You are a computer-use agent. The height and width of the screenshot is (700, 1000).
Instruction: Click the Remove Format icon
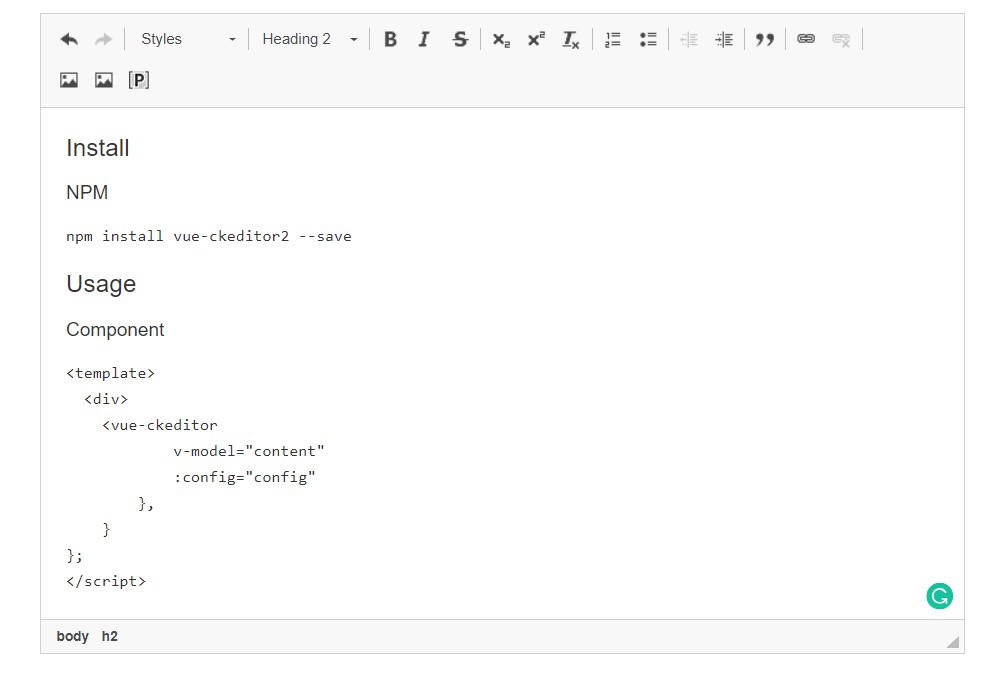click(571, 40)
